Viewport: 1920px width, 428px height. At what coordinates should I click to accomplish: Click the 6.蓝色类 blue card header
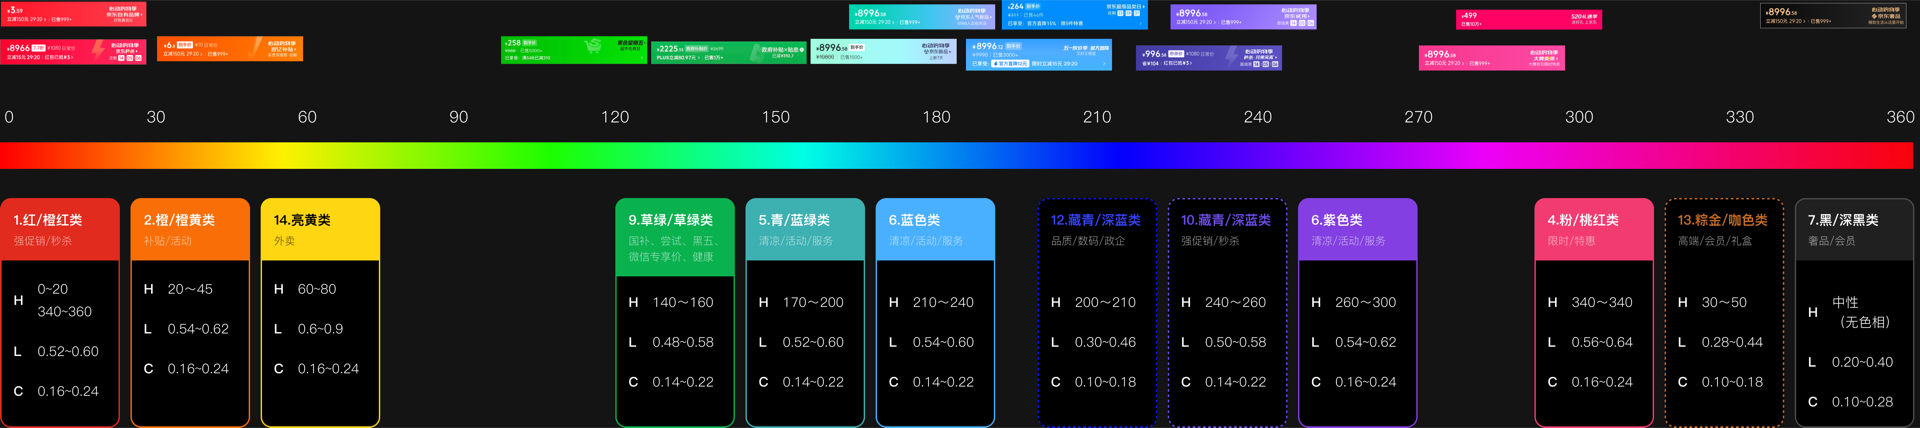935,229
